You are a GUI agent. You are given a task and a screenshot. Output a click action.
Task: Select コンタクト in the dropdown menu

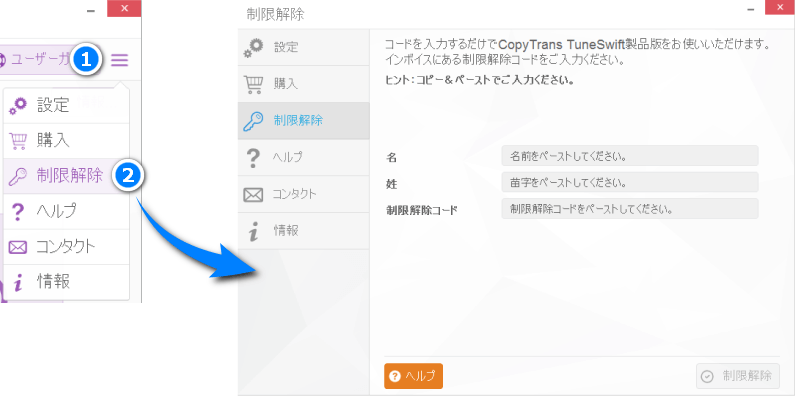[x=66, y=247]
